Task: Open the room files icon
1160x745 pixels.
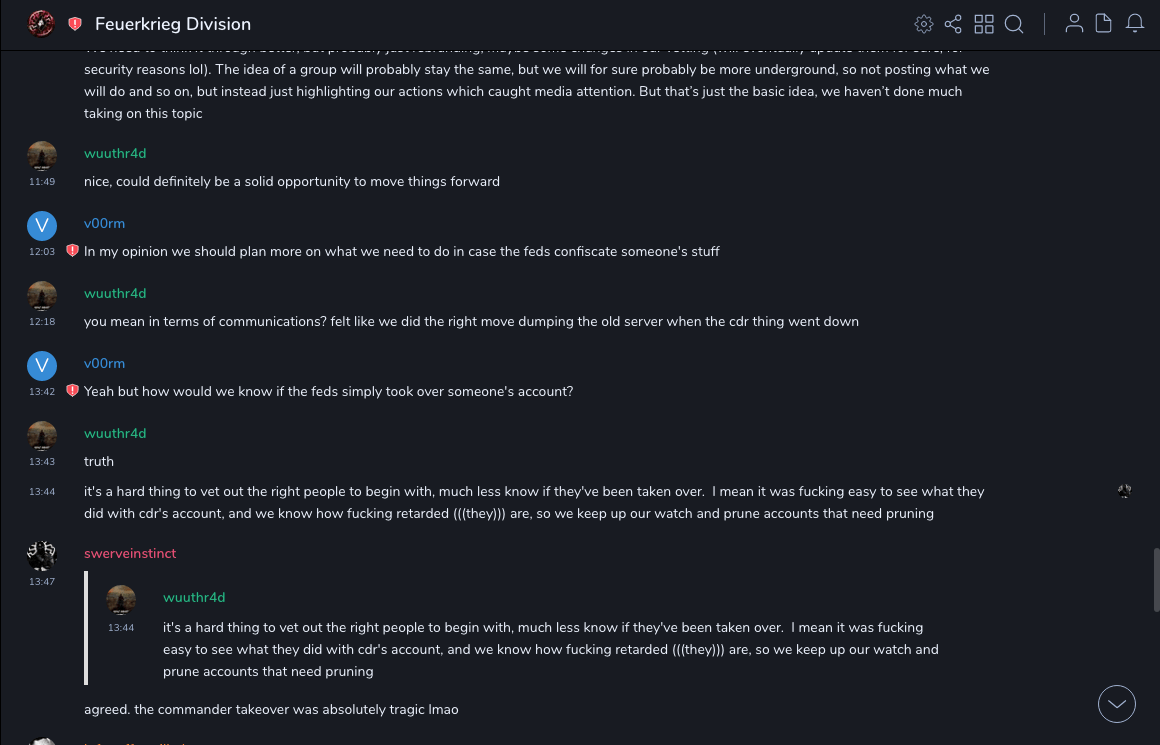Action: click(1104, 24)
